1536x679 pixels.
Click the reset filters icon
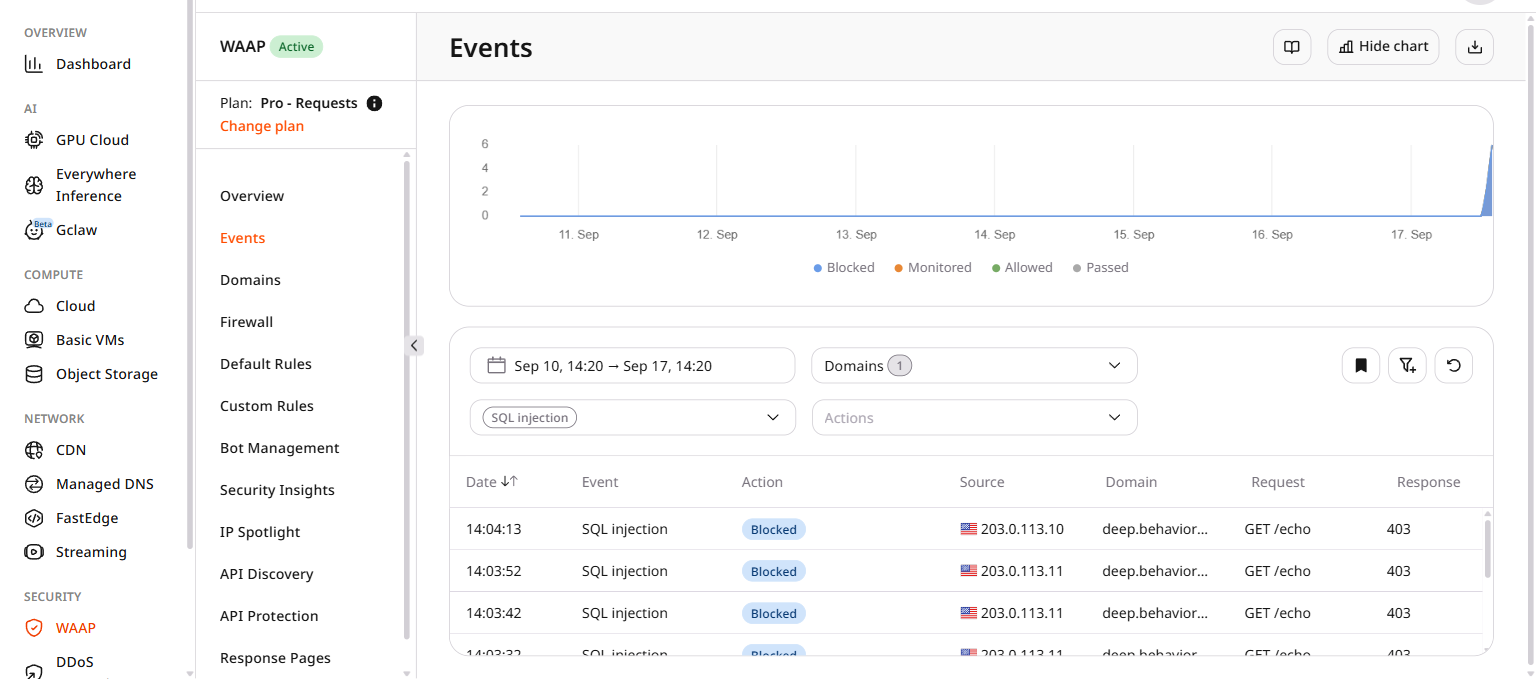(1454, 365)
